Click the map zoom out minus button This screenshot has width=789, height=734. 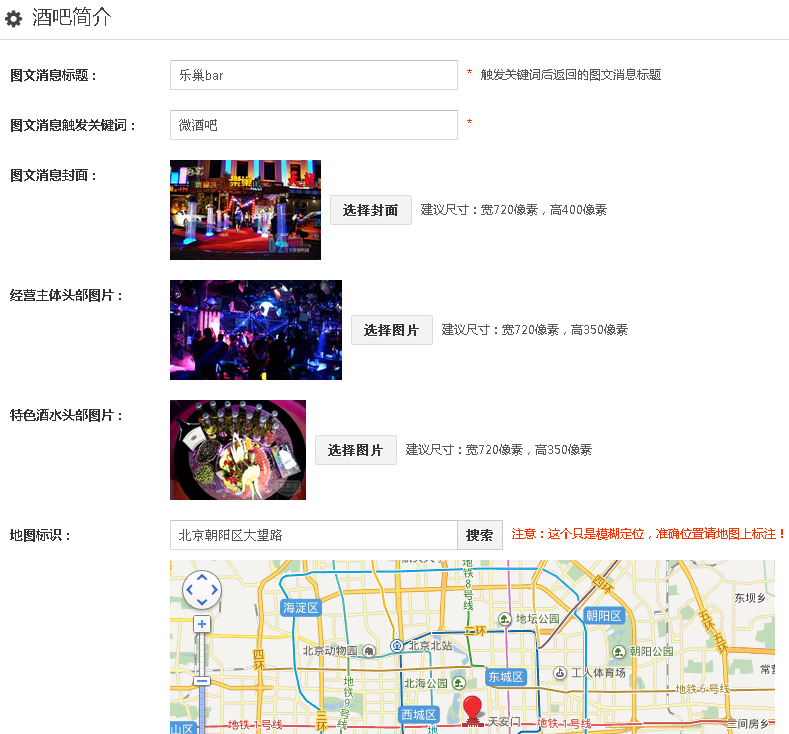tap(202, 681)
